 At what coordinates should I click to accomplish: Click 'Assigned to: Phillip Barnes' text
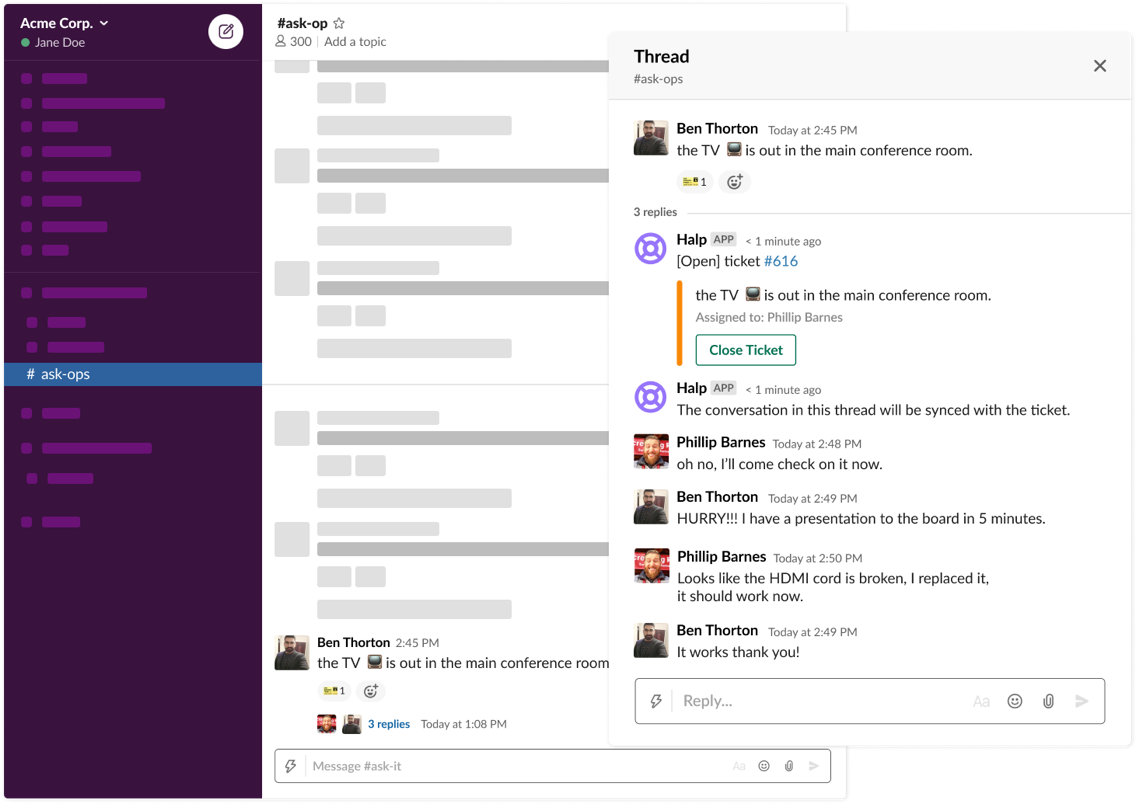point(769,317)
